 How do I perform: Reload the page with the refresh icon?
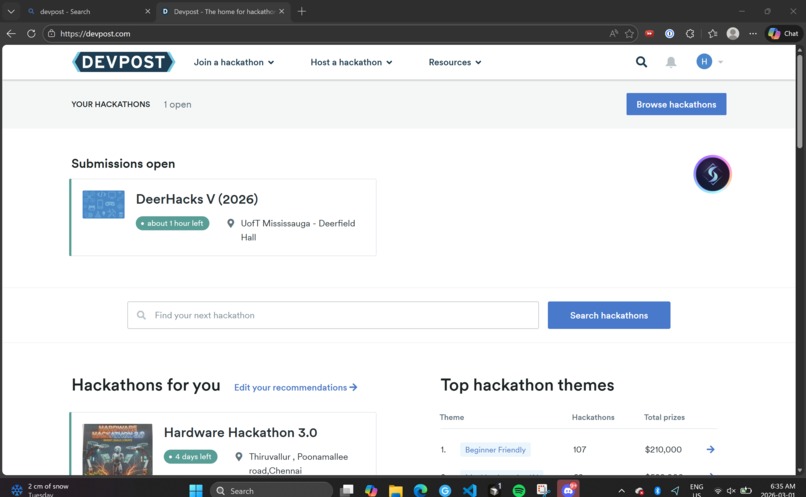click(31, 33)
